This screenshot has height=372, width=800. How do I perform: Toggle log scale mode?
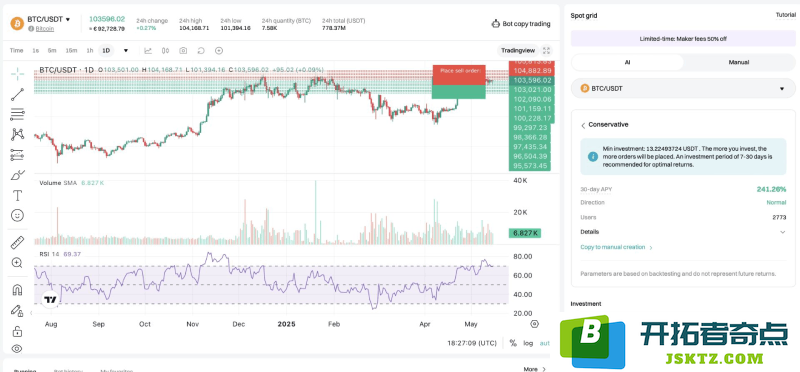click(528, 343)
